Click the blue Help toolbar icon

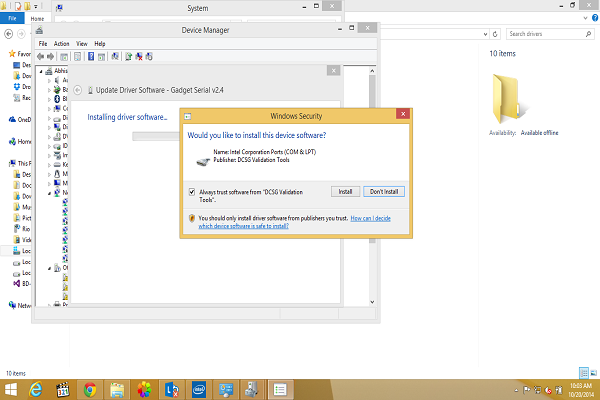click(91, 57)
